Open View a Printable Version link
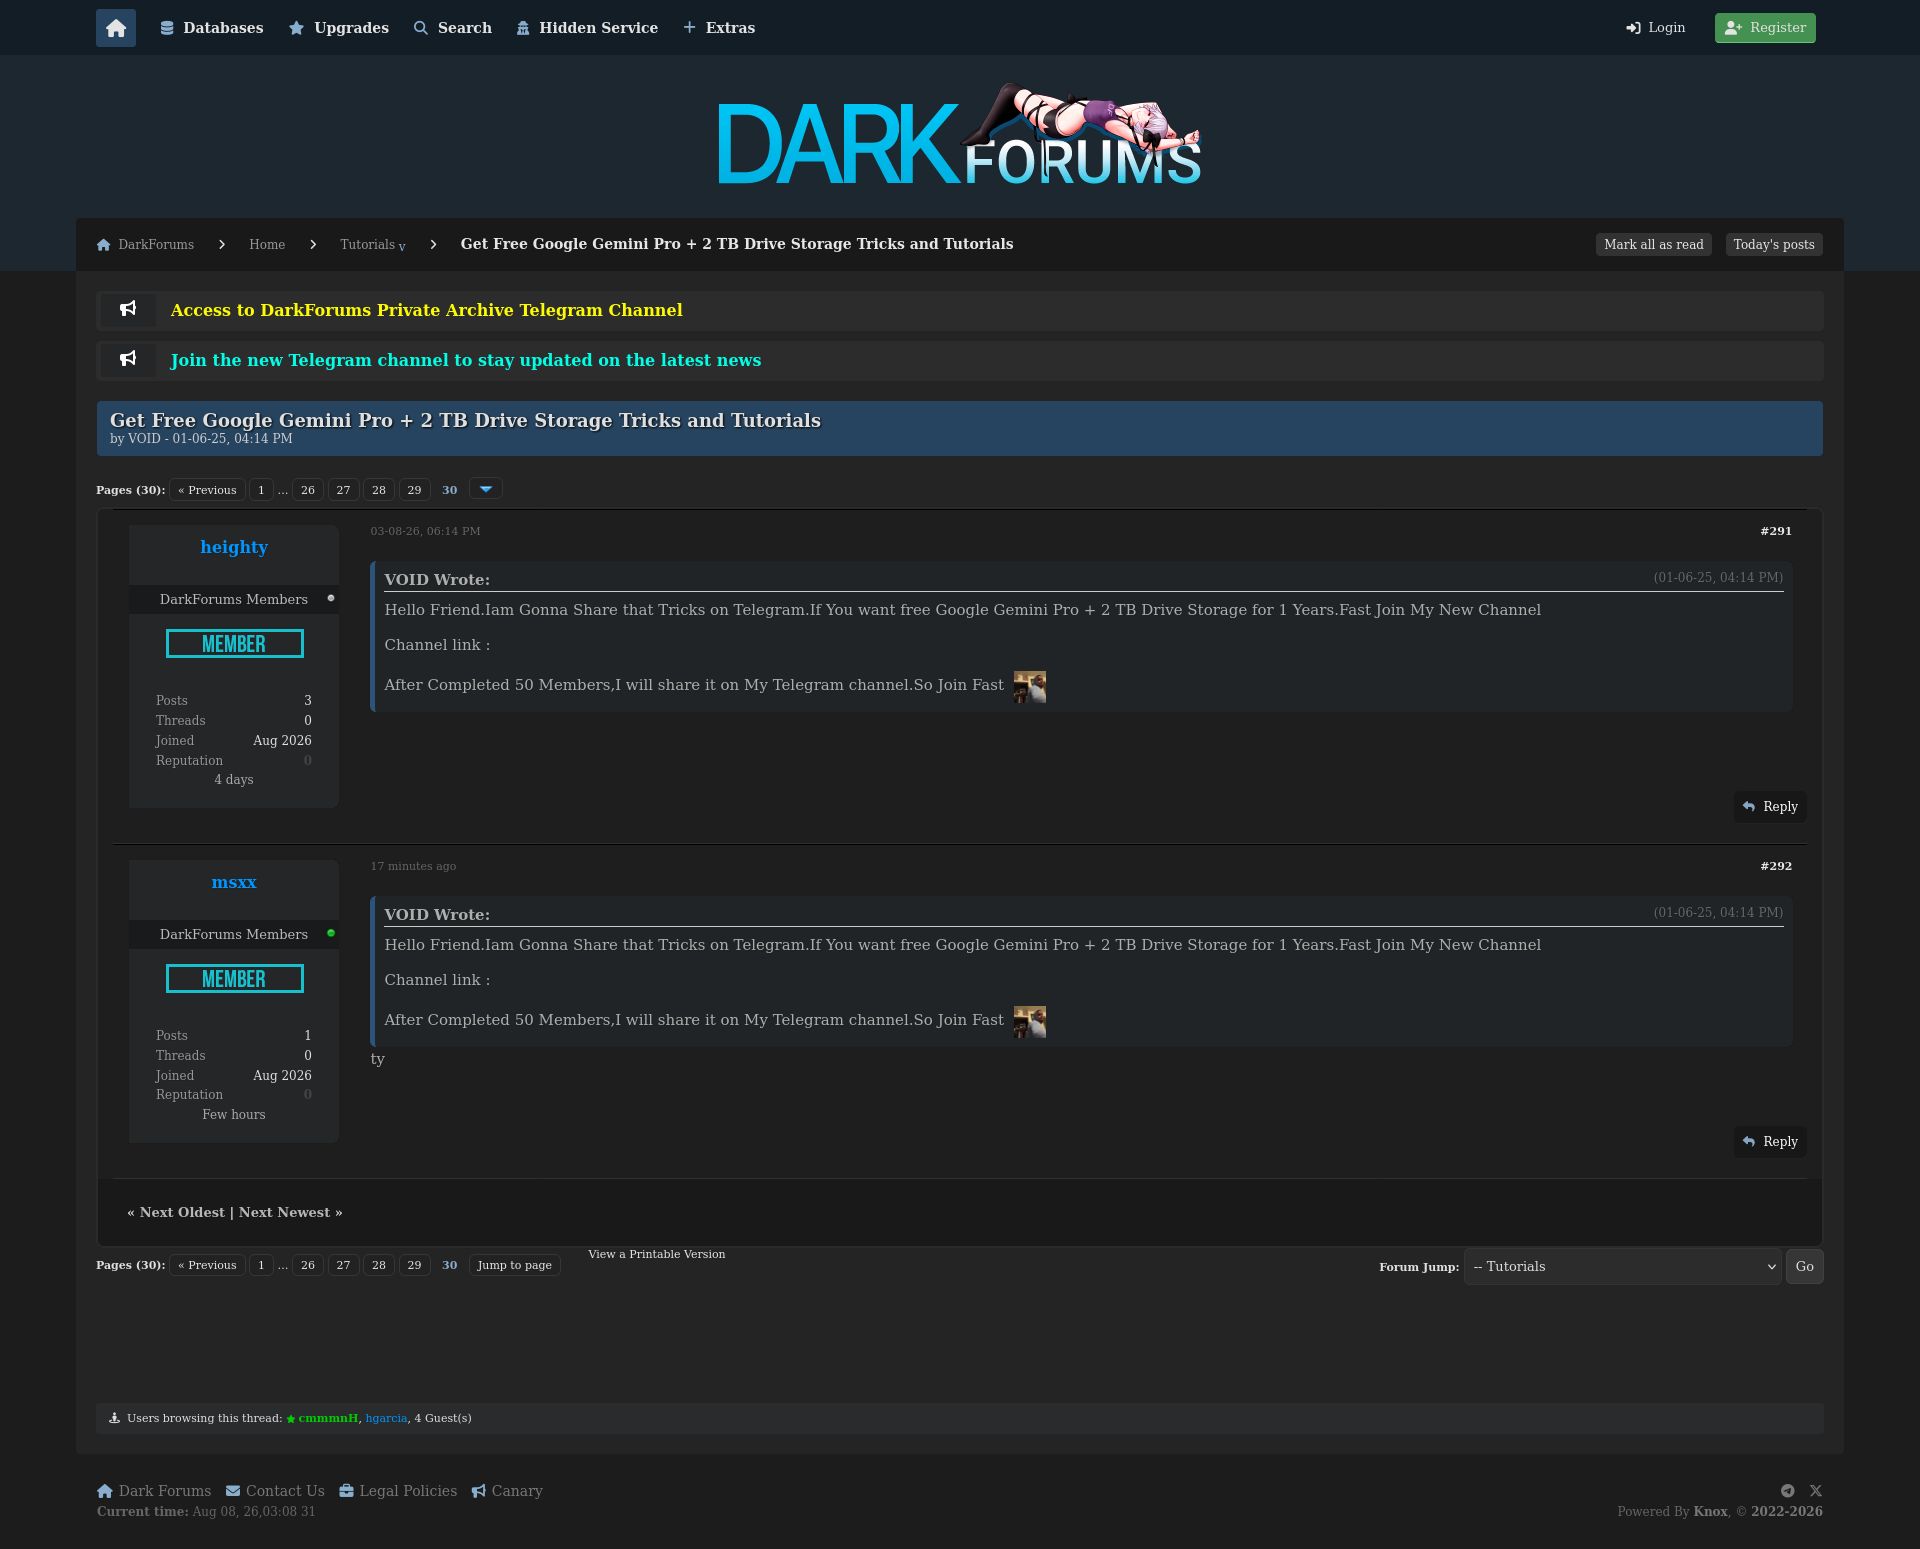Screen dimensions: 1920x1549 (657, 1254)
